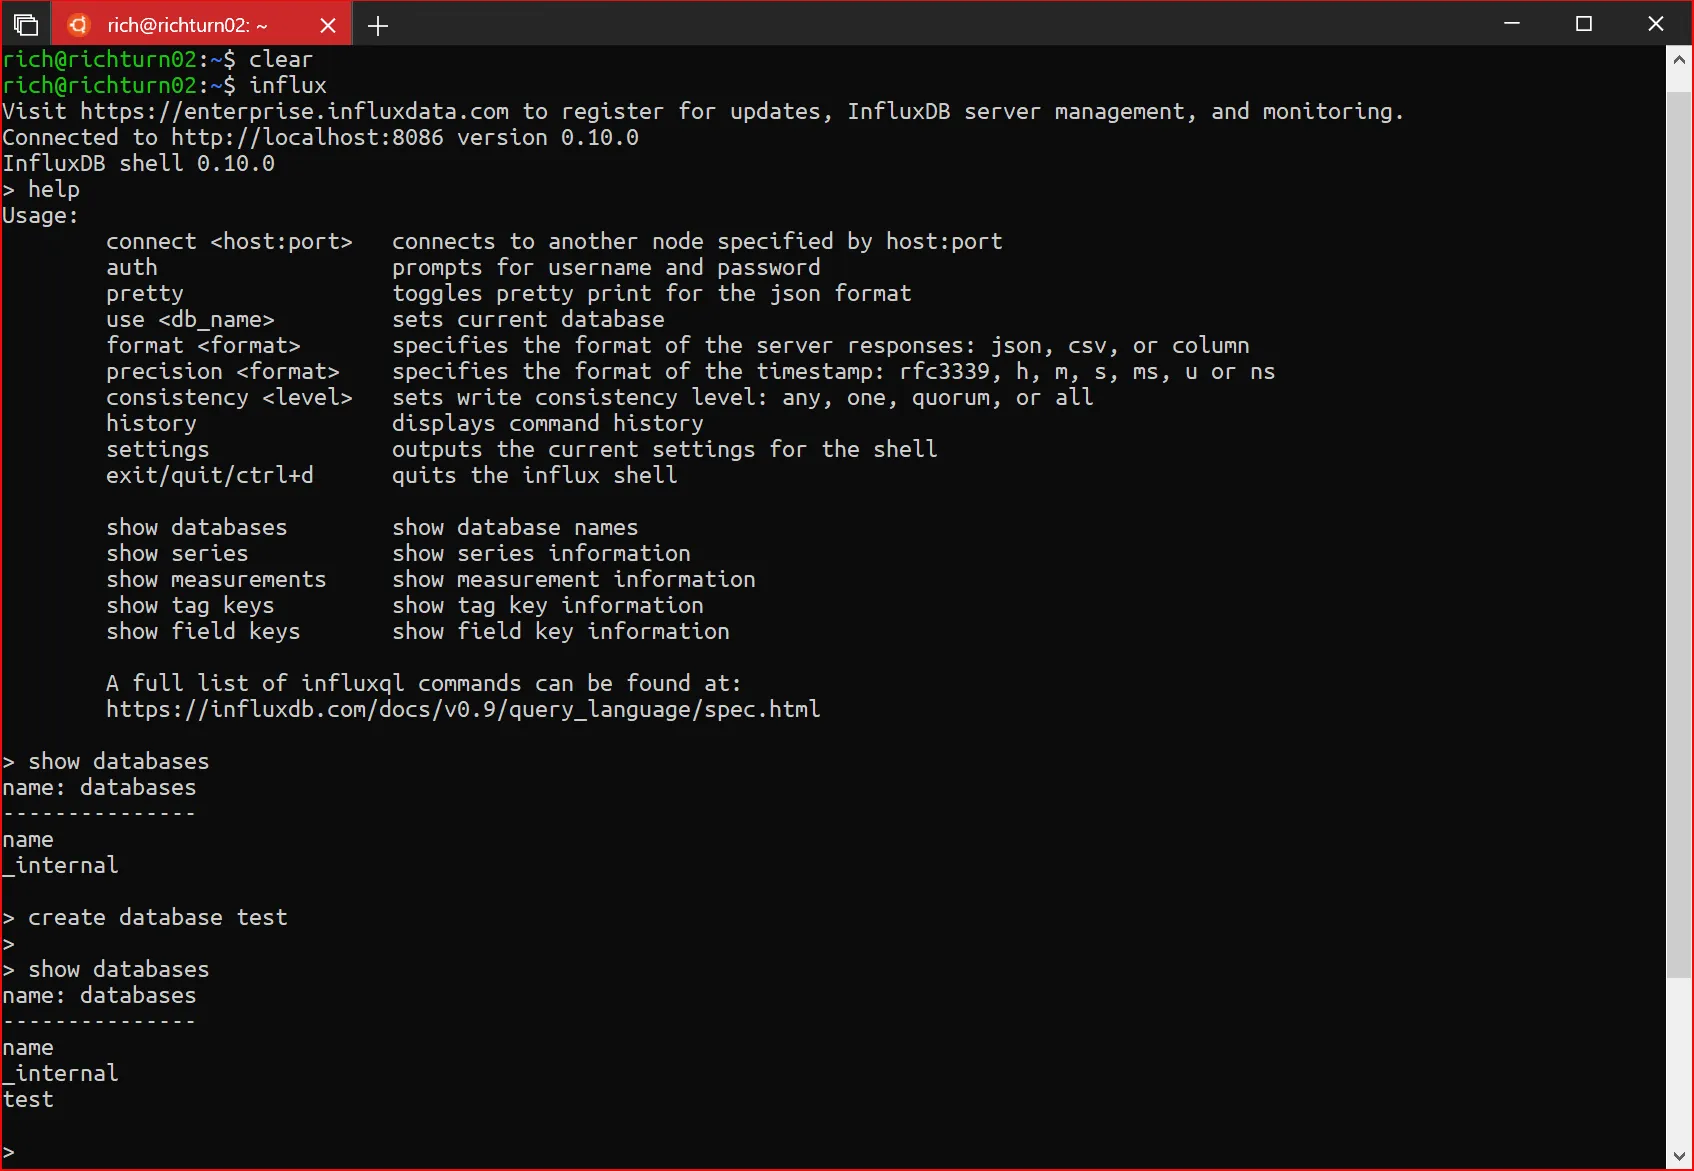Maximize the terminal window

click(1583, 24)
